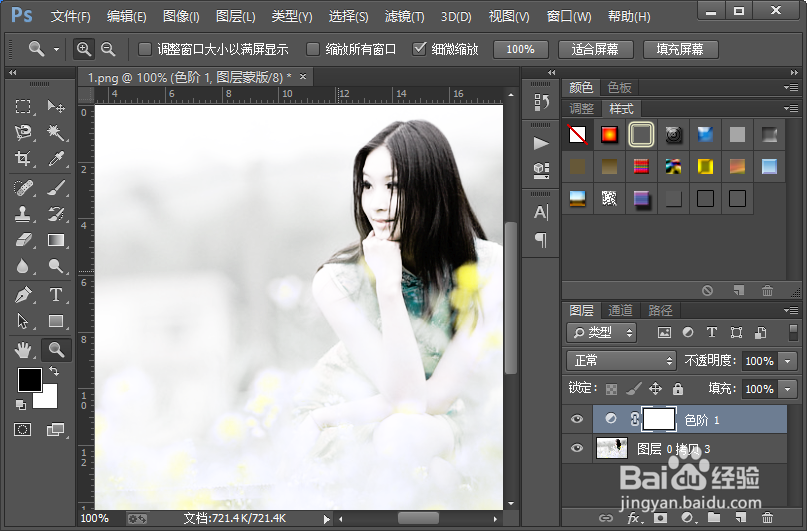Select the Rectangle shape tool
The width and height of the screenshot is (807, 531).
tap(56, 321)
